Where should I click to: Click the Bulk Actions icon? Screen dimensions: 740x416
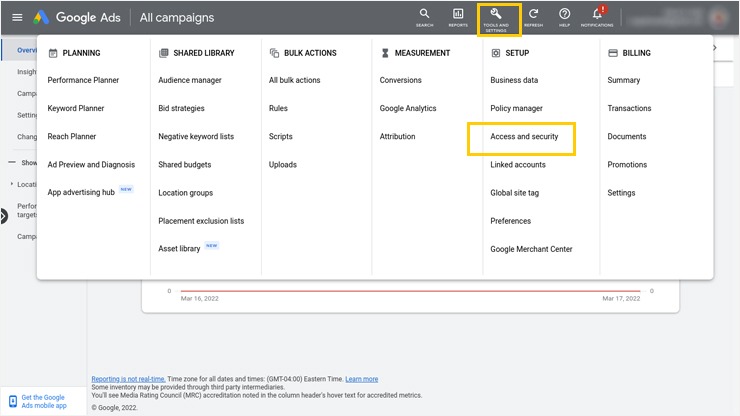click(274, 53)
